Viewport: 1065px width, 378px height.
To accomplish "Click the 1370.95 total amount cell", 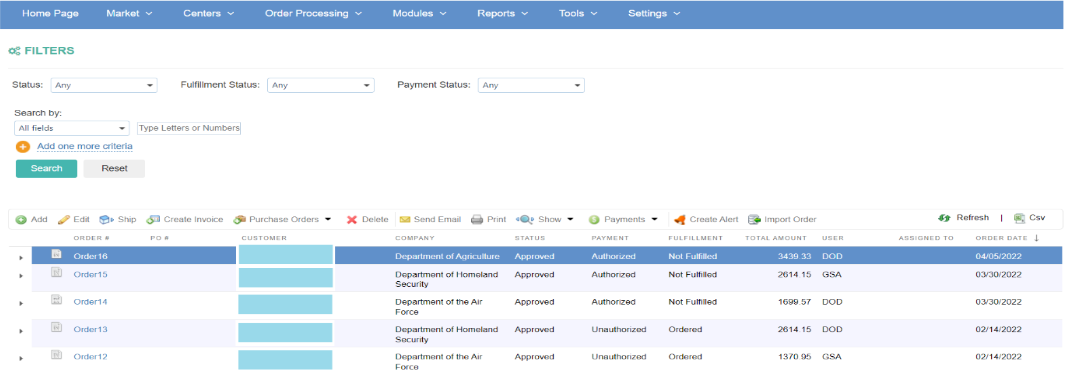I will pyautogui.click(x=795, y=356).
